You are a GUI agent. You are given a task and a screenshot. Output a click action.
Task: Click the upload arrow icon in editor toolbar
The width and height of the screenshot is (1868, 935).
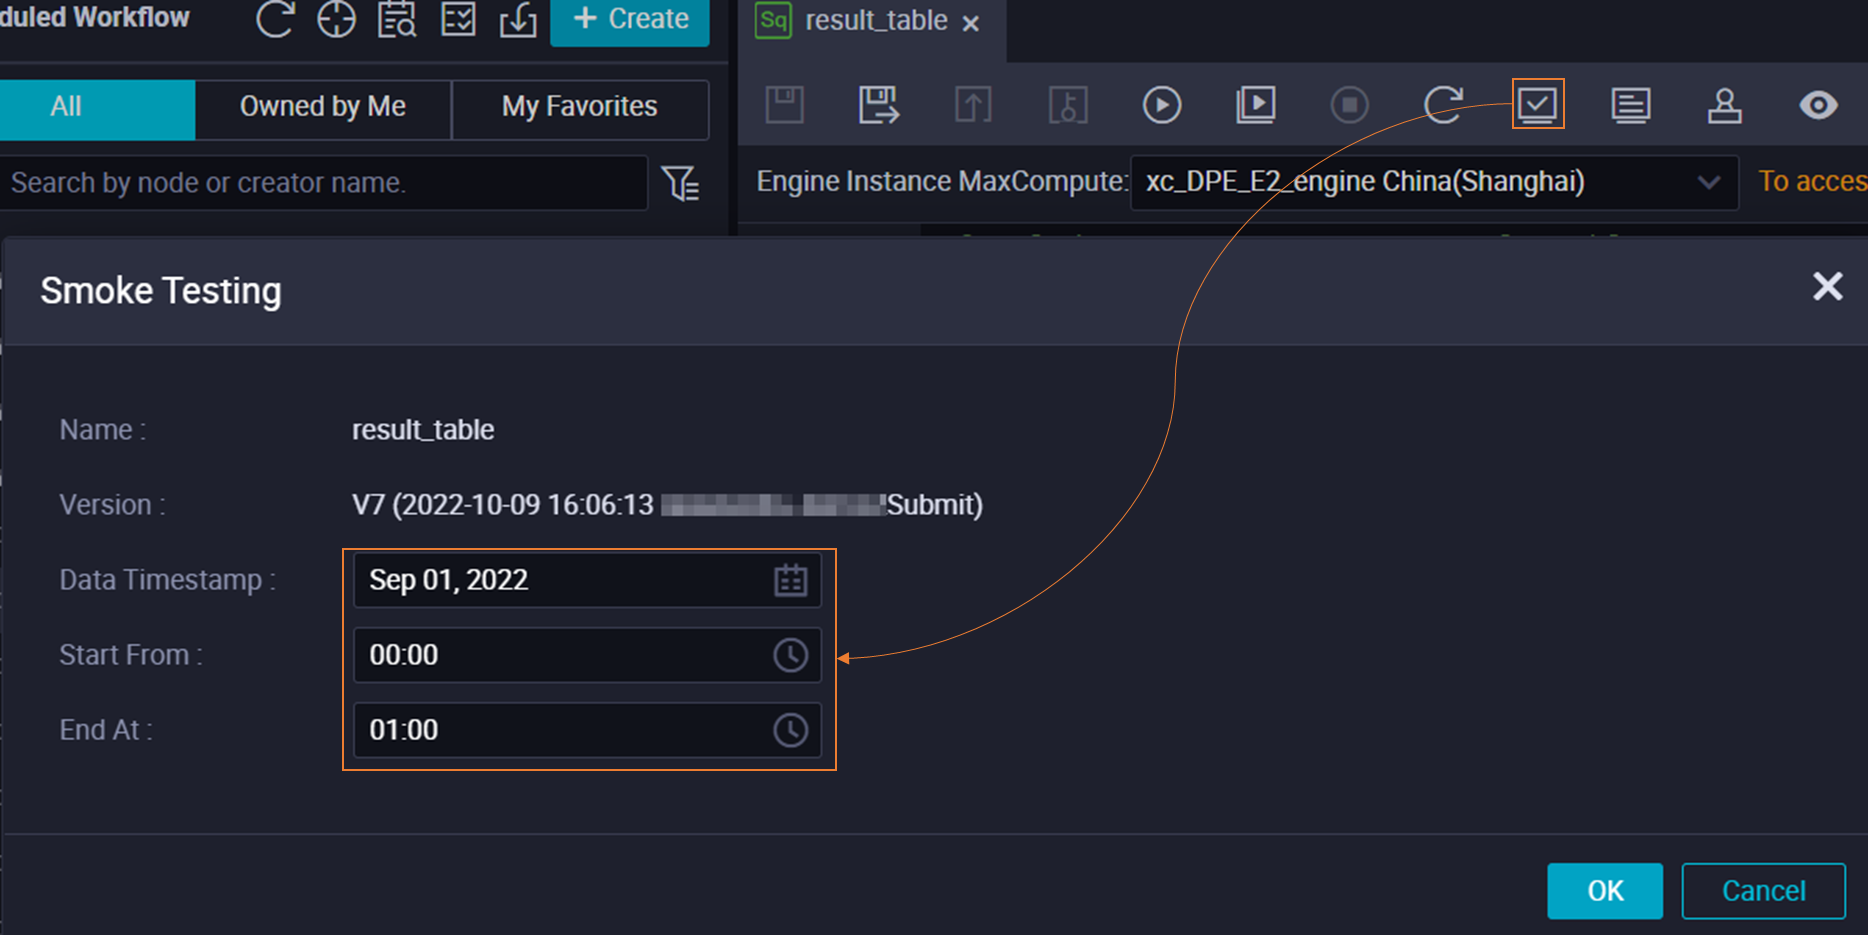(973, 105)
